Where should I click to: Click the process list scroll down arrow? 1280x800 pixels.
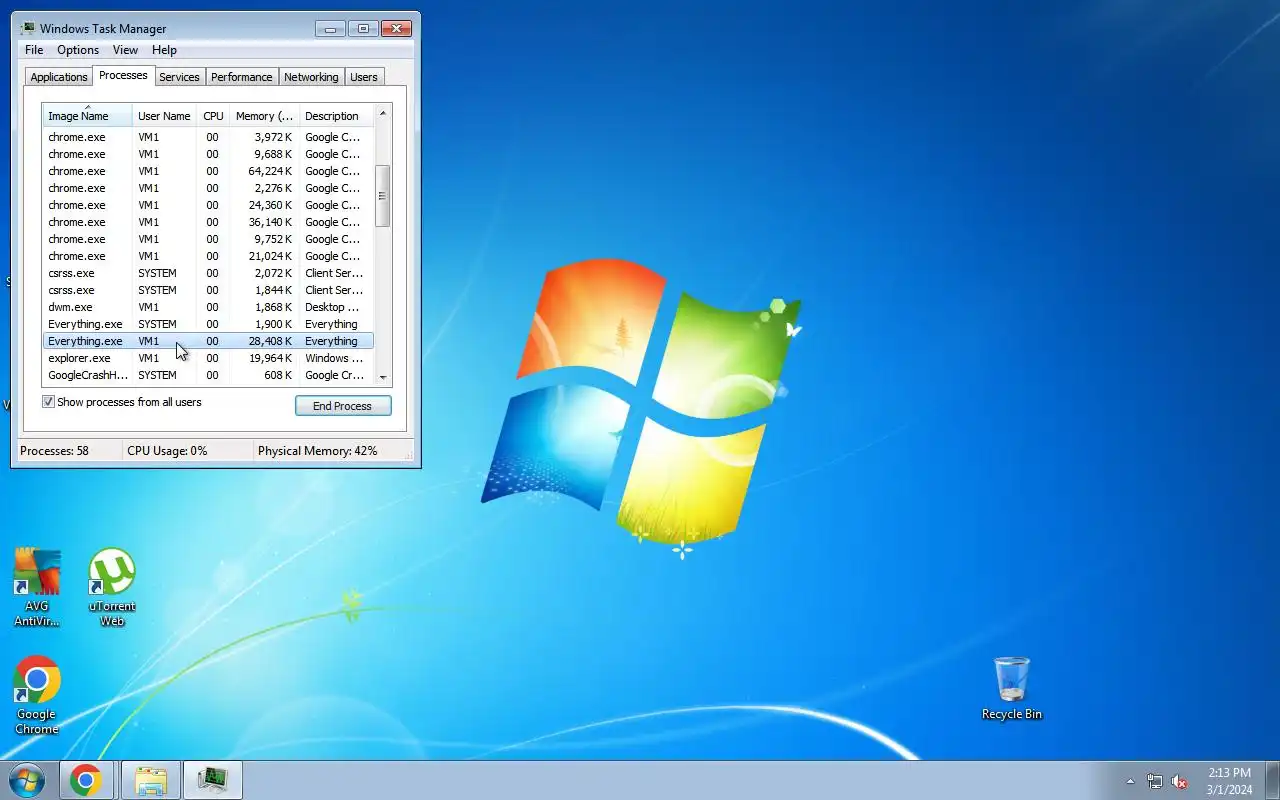(382, 377)
